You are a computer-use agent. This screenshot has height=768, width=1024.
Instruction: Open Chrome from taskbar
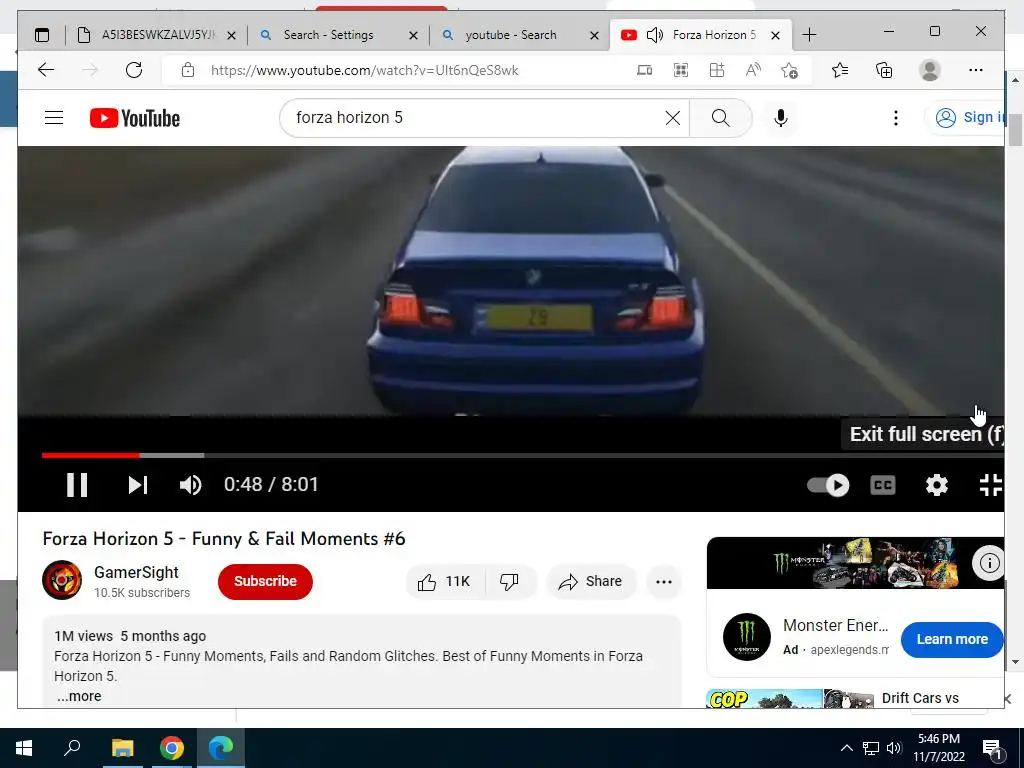(x=171, y=748)
